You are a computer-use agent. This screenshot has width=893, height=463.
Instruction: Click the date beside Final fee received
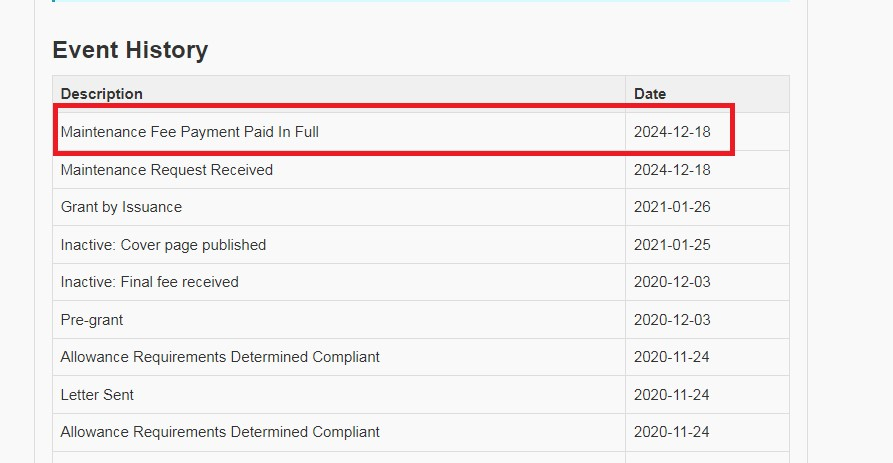(672, 282)
